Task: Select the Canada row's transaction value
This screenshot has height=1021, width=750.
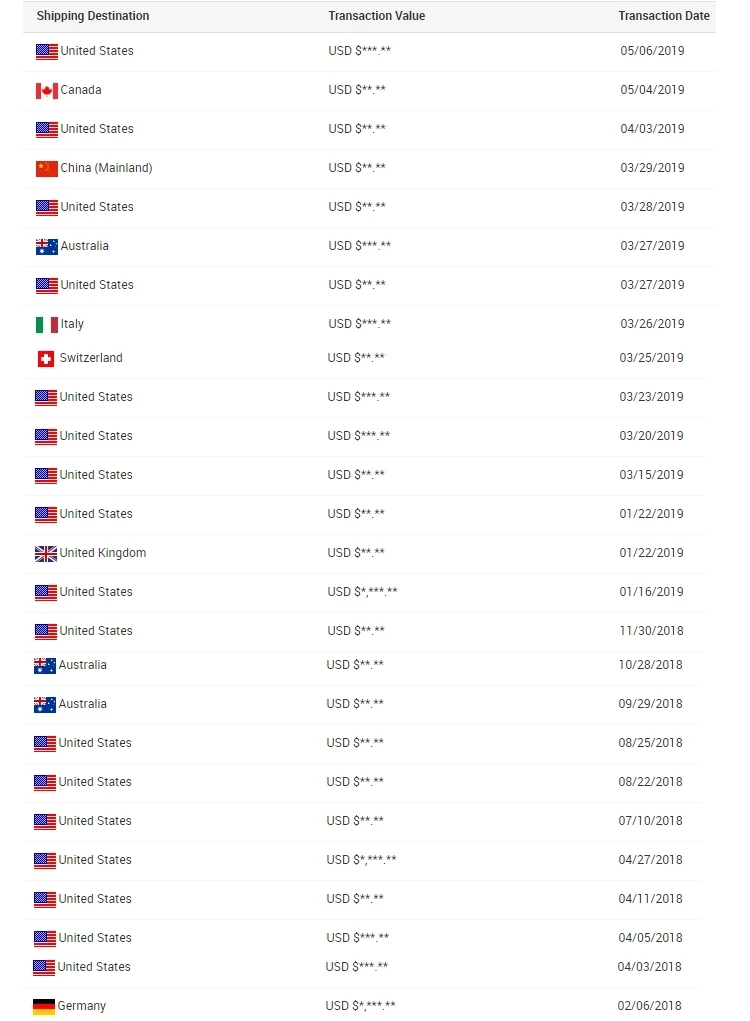Action: point(357,90)
